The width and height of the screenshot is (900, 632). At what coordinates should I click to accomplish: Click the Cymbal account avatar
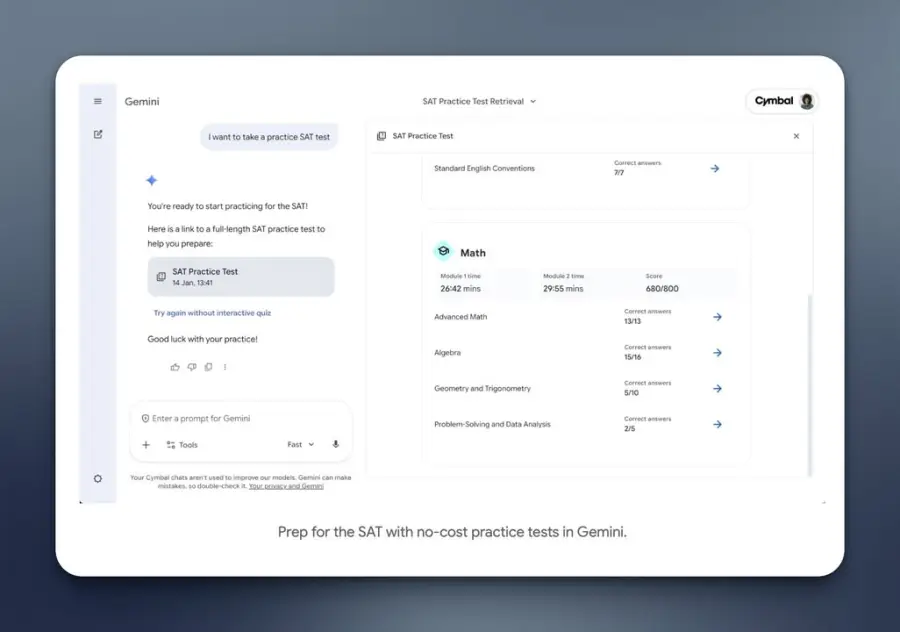click(x=806, y=101)
